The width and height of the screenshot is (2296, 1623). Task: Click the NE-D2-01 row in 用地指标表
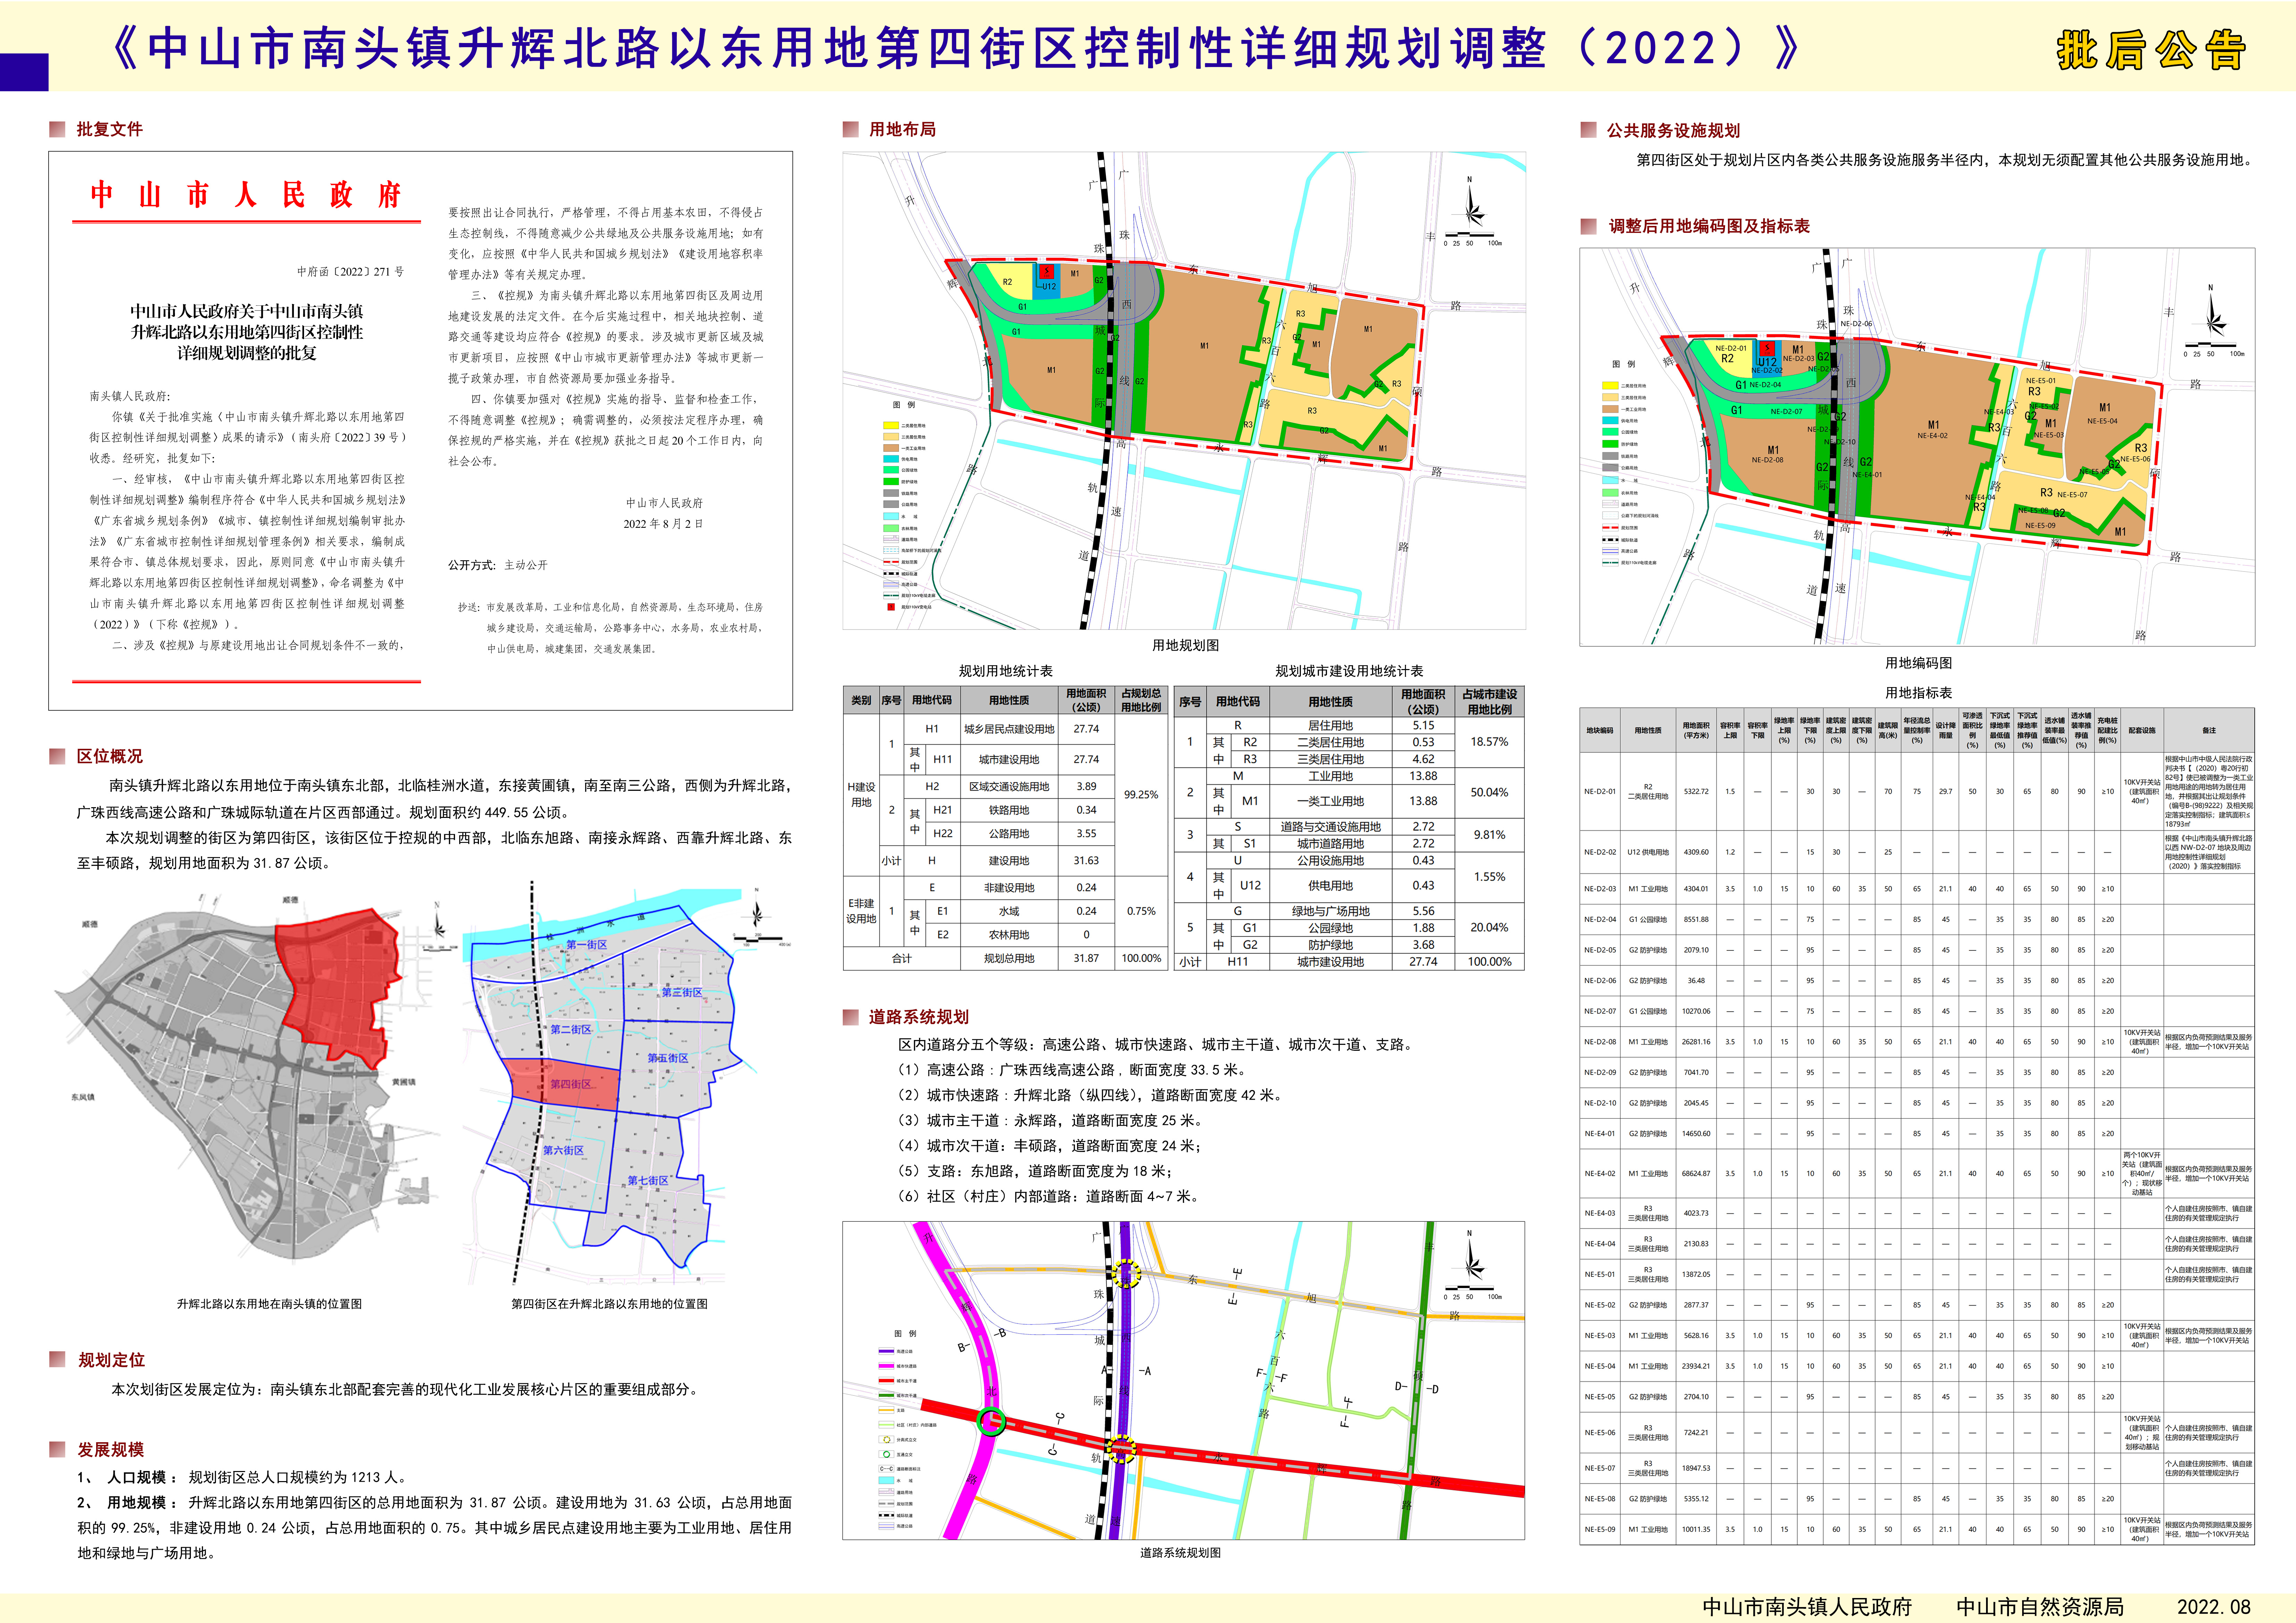(1917, 791)
